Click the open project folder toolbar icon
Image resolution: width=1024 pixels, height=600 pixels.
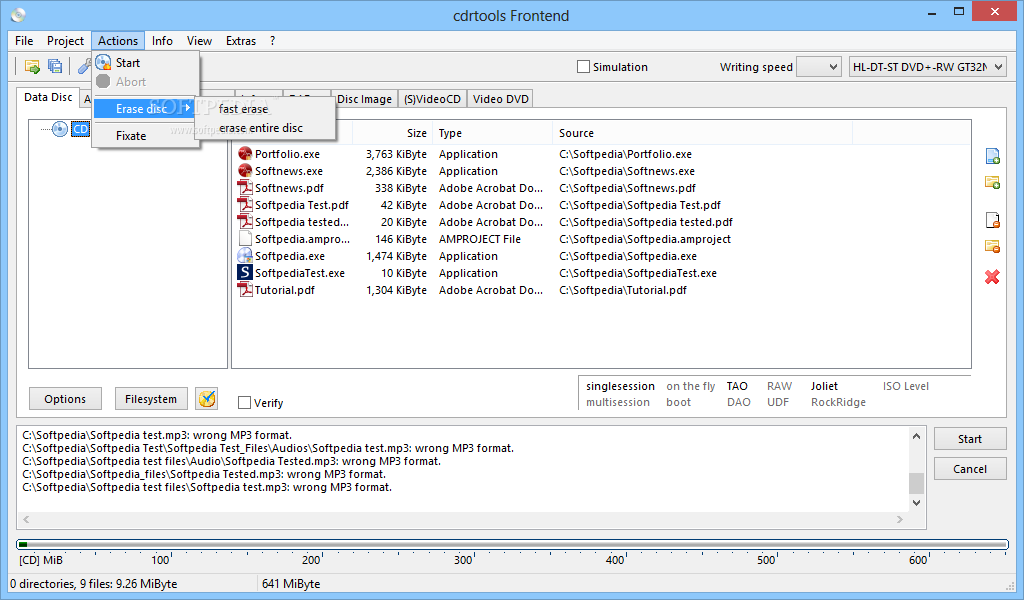pyautogui.click(x=32, y=66)
